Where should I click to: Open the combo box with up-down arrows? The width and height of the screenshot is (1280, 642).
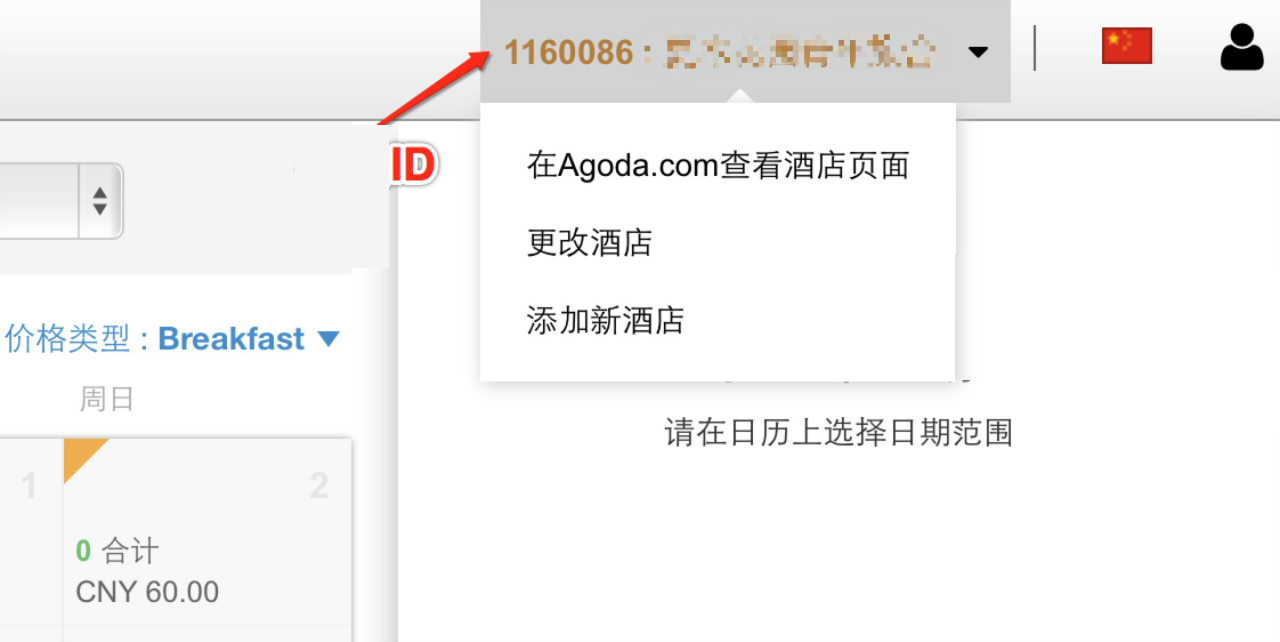click(x=61, y=201)
